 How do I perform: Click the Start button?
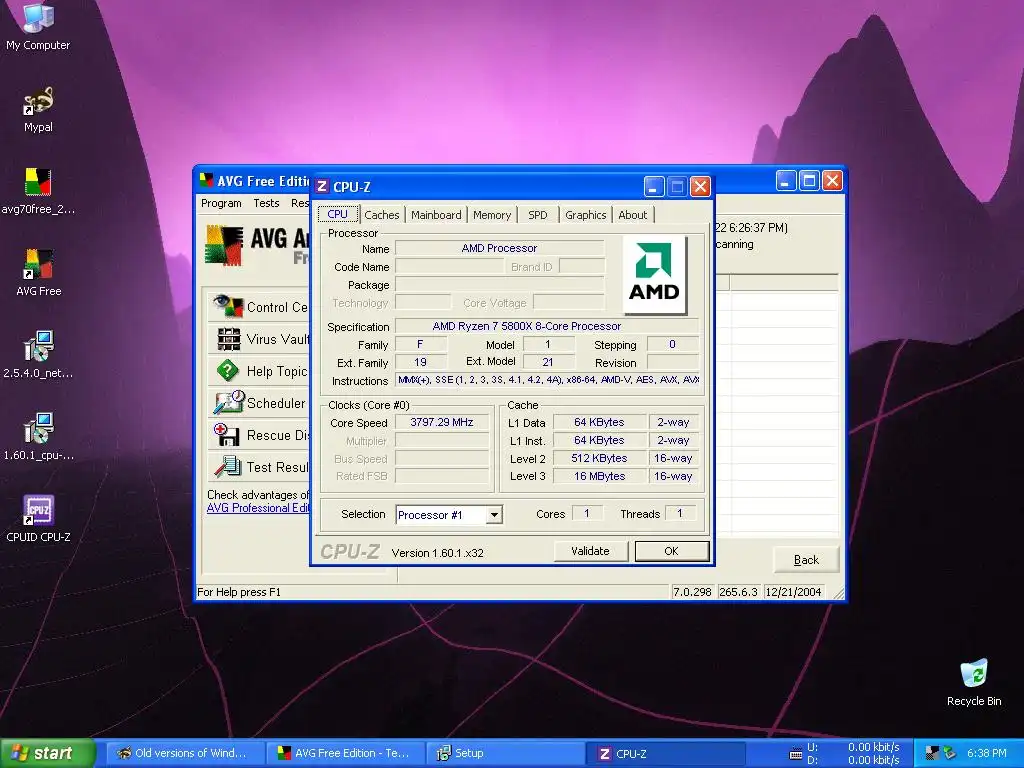[x=47, y=753]
